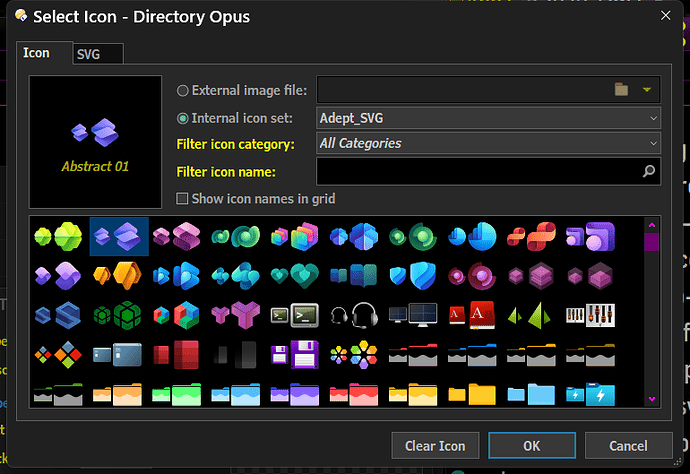Open the Adept_SVG icon set dropdown
The width and height of the screenshot is (690, 474).
(x=488, y=118)
